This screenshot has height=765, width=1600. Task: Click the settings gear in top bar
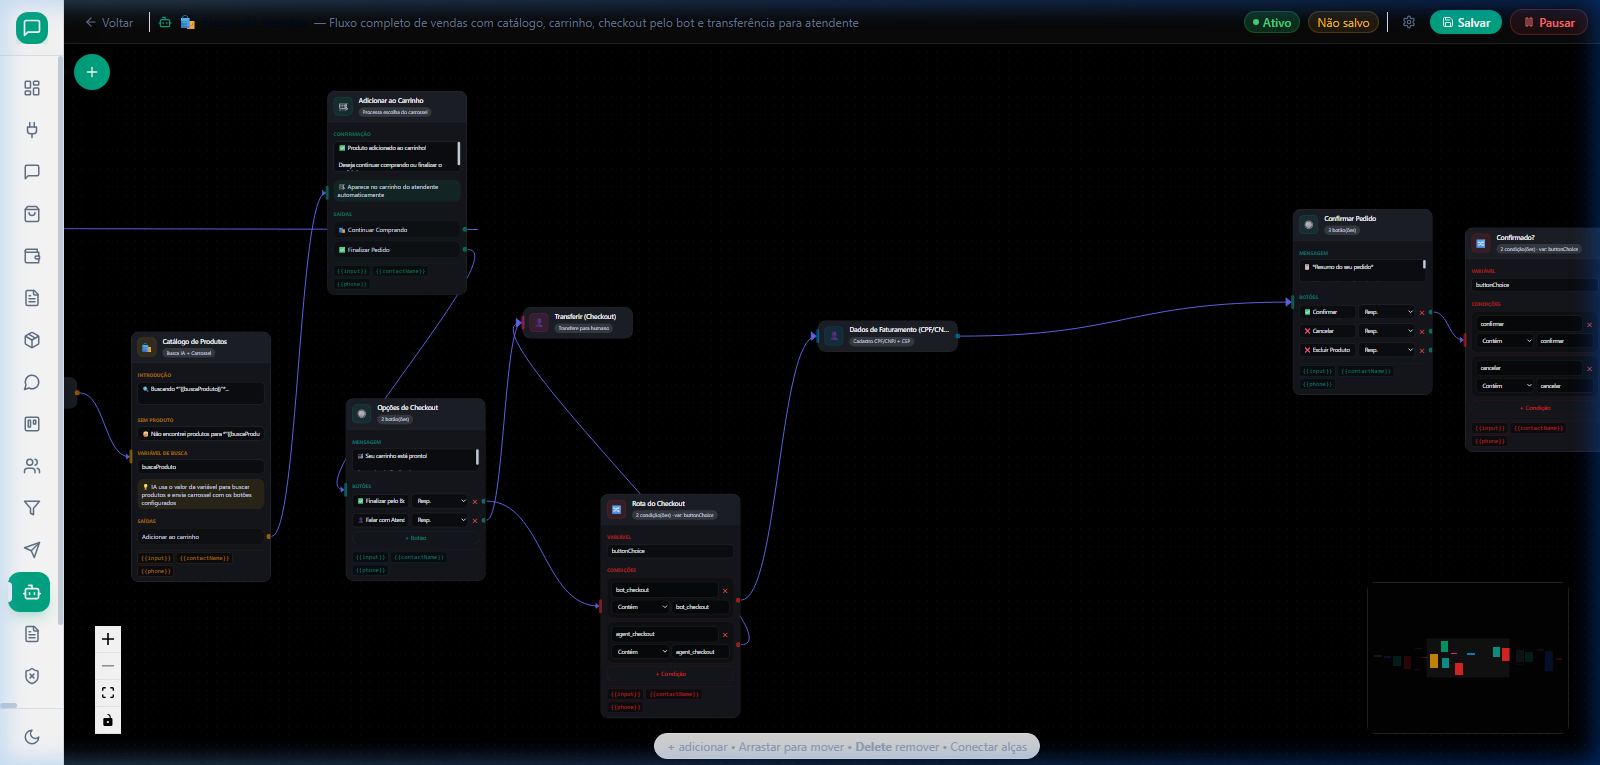[1409, 22]
